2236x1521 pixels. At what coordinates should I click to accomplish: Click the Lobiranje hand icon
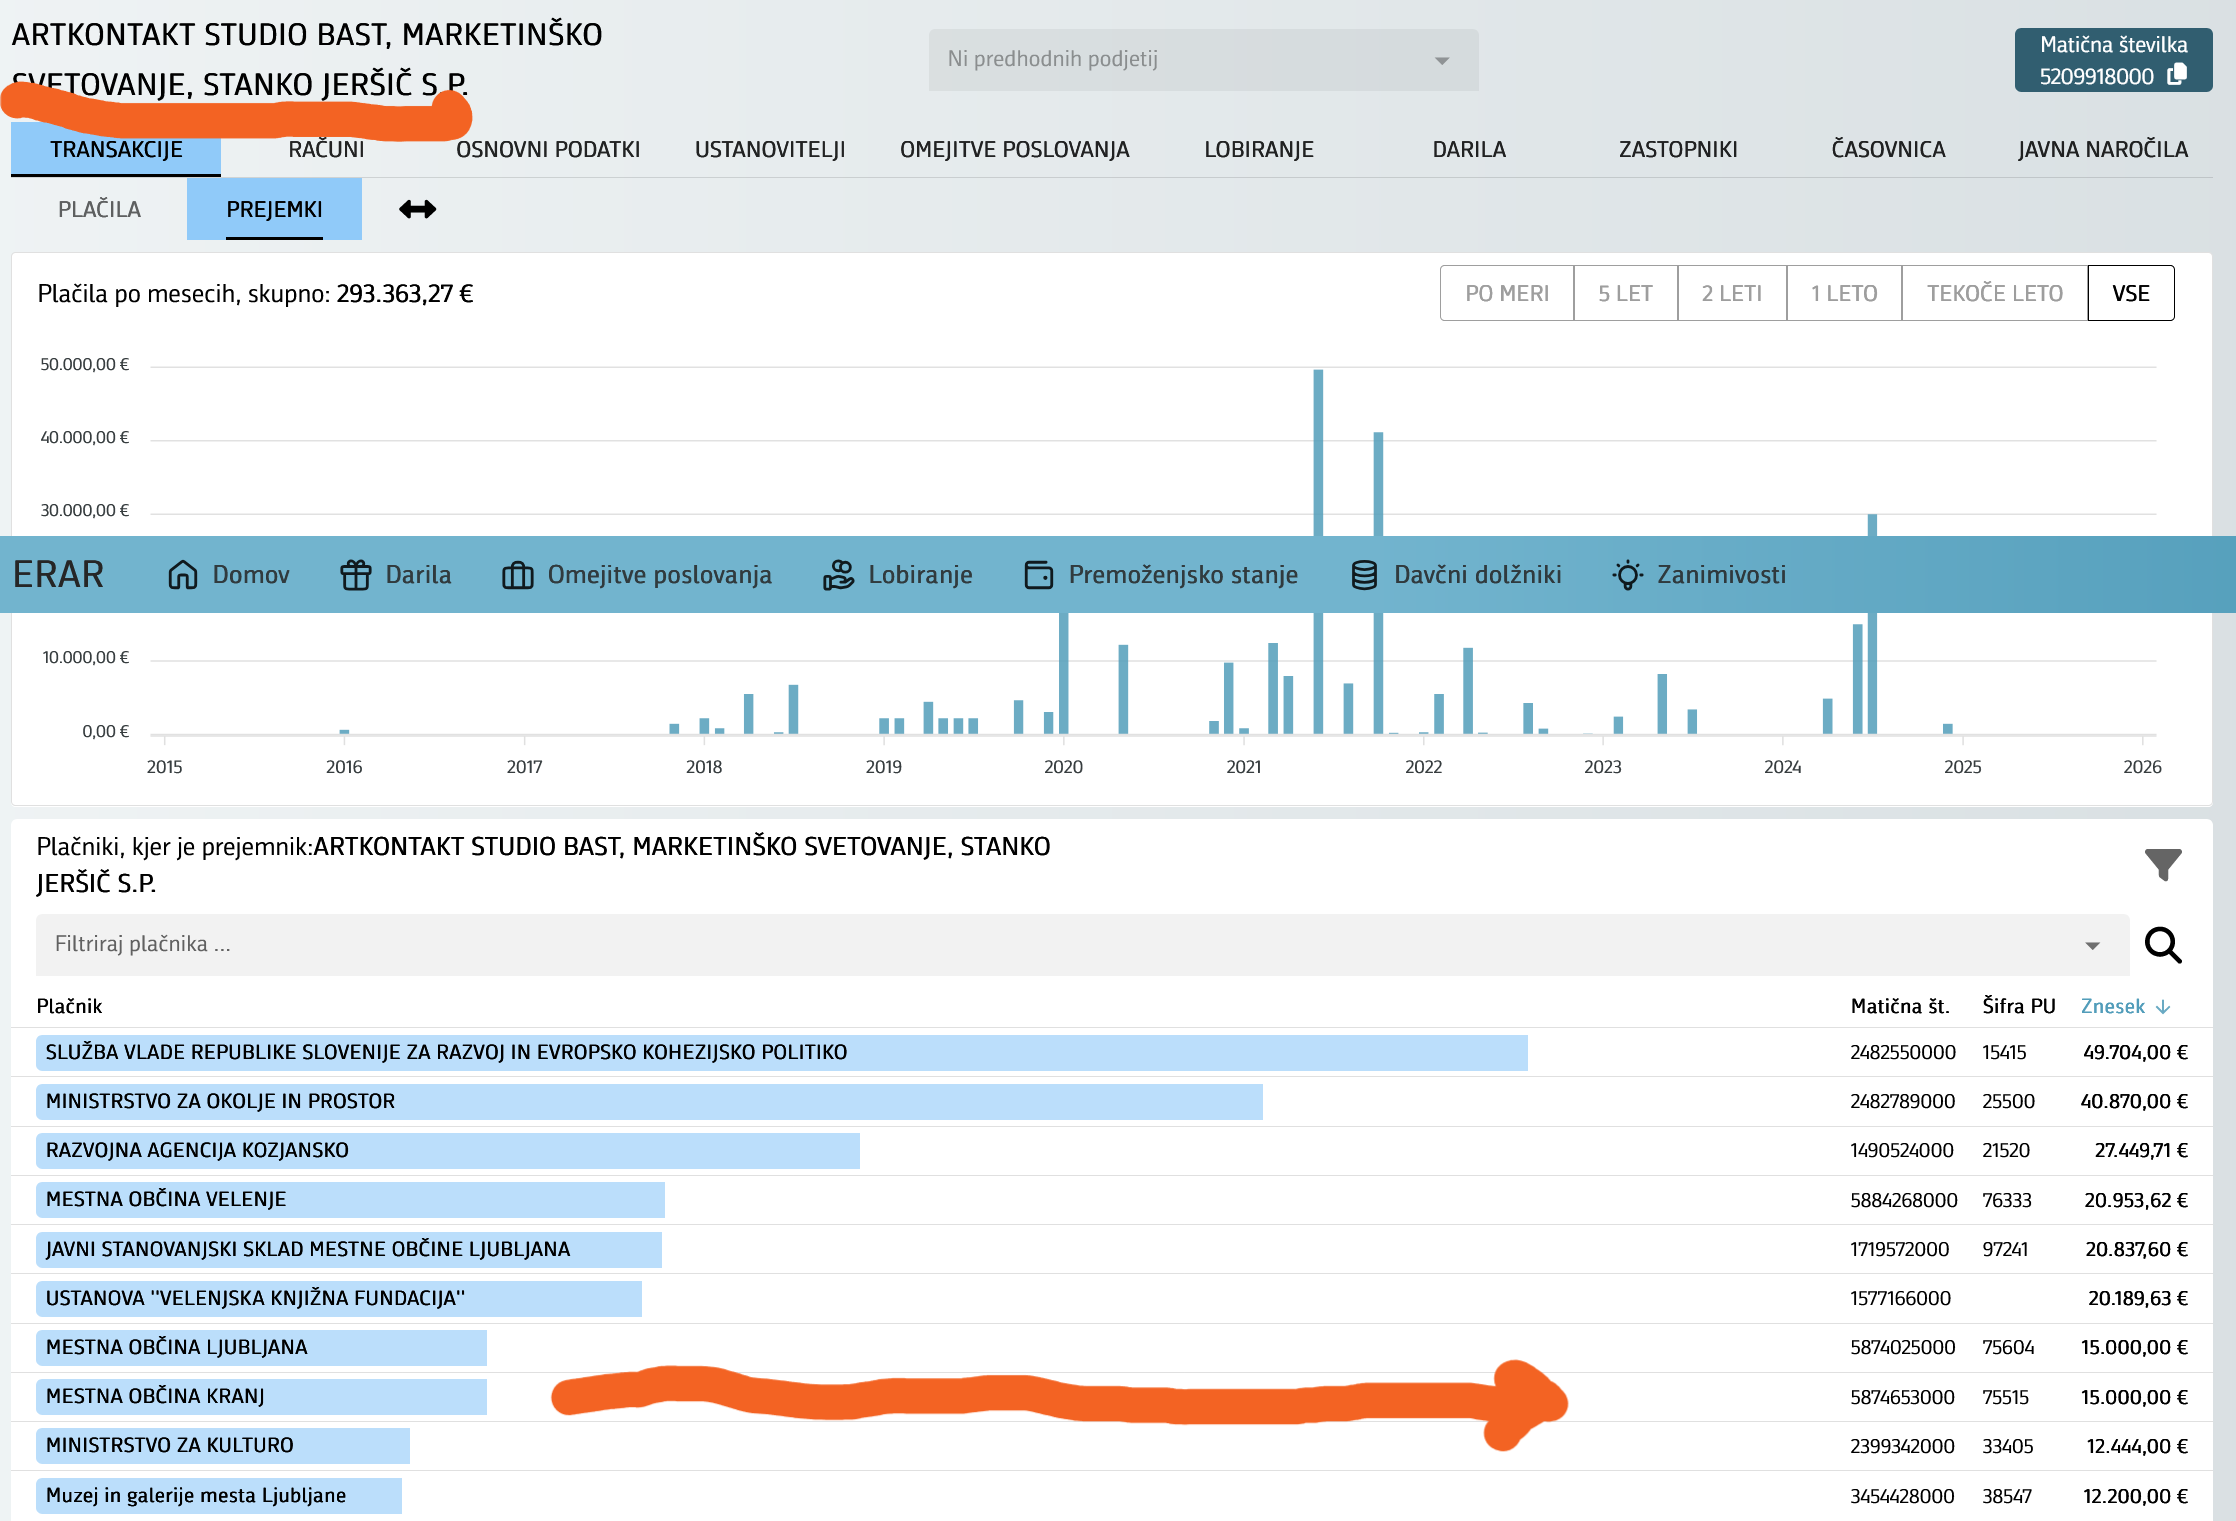point(838,575)
